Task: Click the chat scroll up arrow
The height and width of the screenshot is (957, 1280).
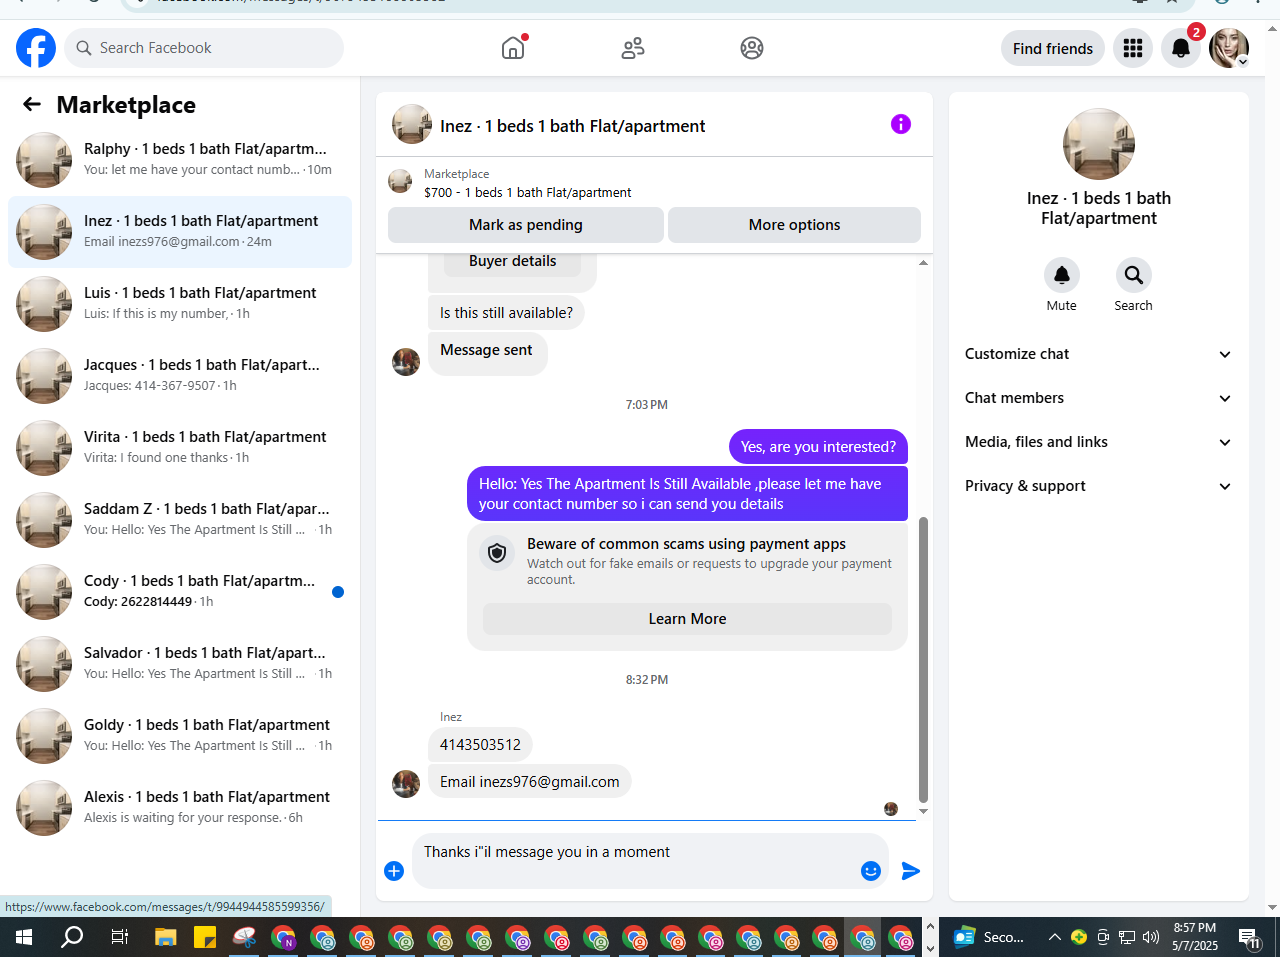Action: click(923, 263)
